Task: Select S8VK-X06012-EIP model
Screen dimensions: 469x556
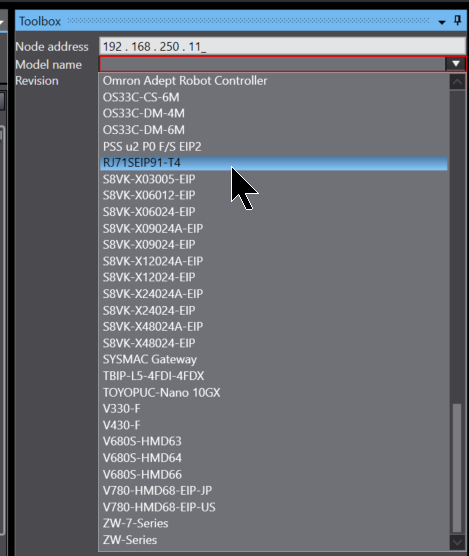Action: tap(274, 195)
